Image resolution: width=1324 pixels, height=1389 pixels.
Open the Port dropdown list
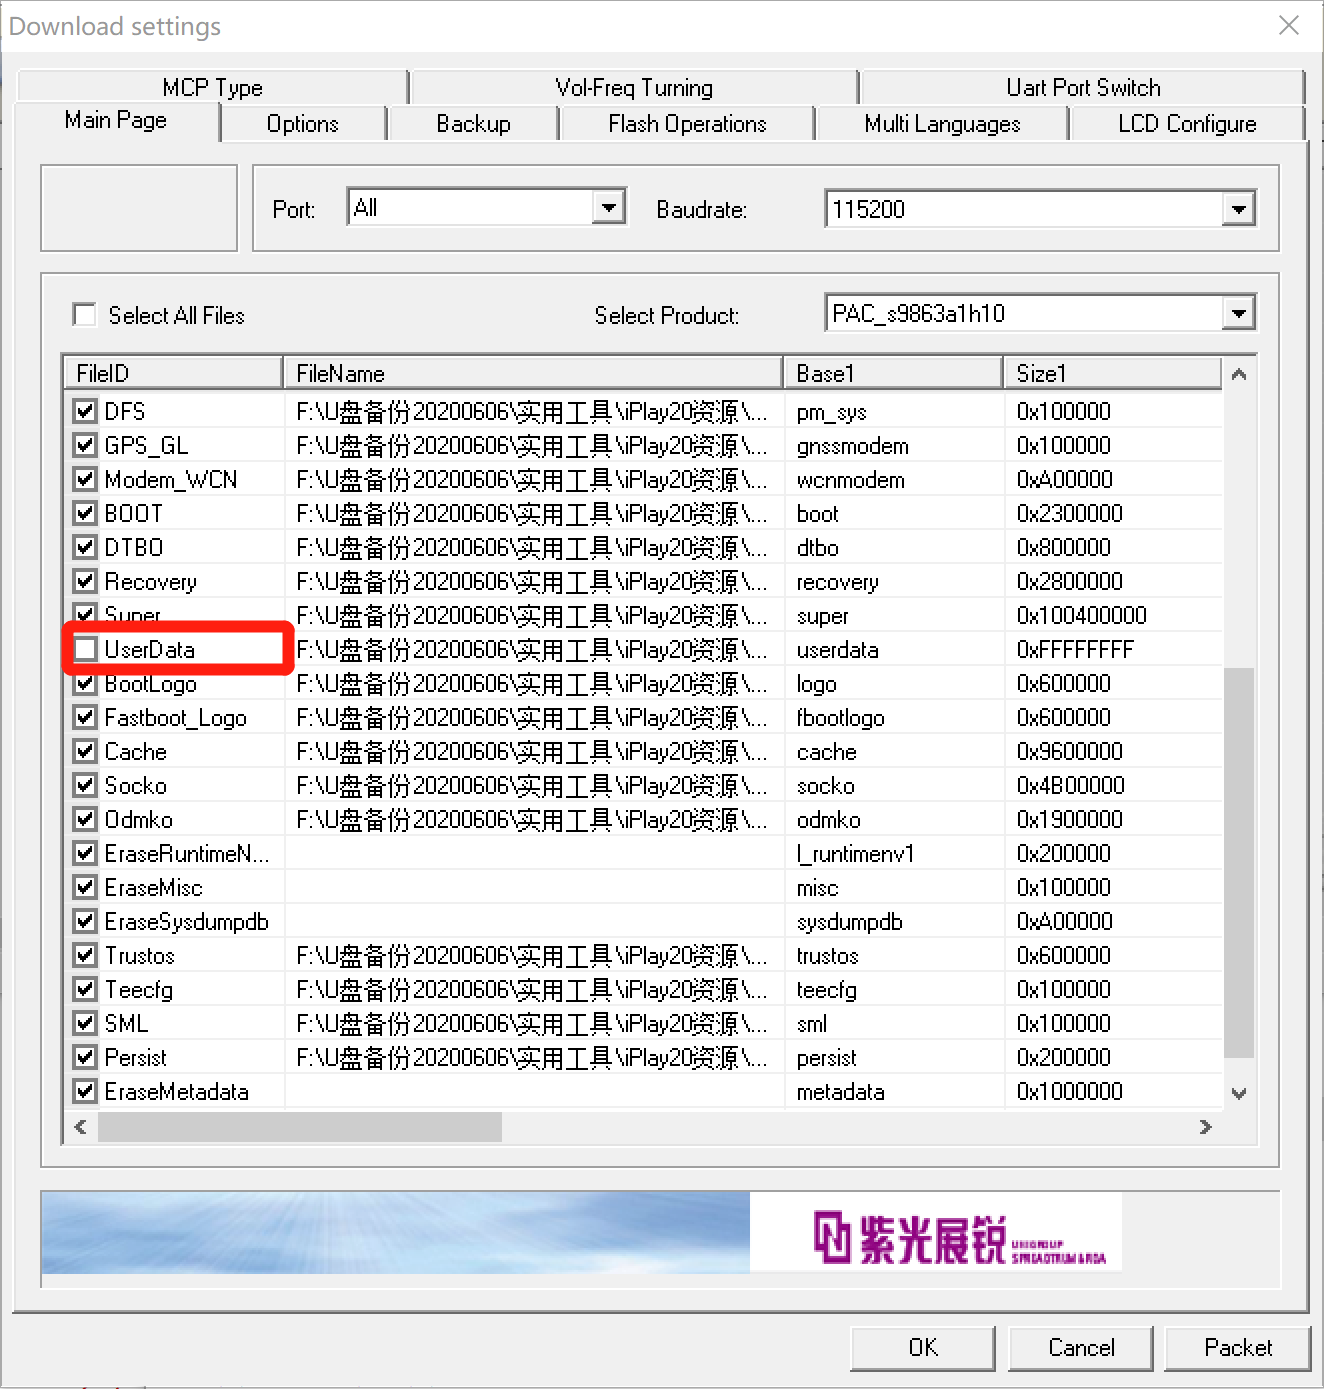(608, 208)
